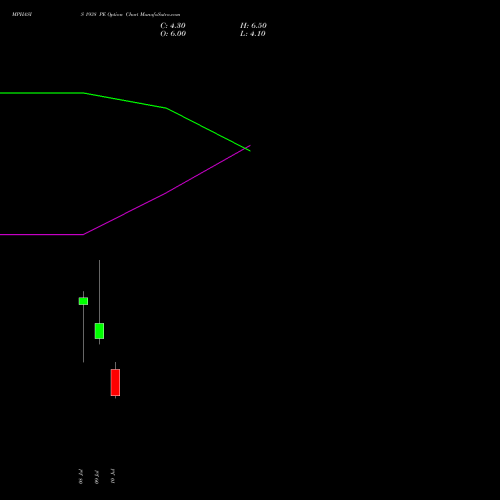This screenshot has height=500, width=500.
Task: Click the MPHASI symbol label
Action: (22, 15)
